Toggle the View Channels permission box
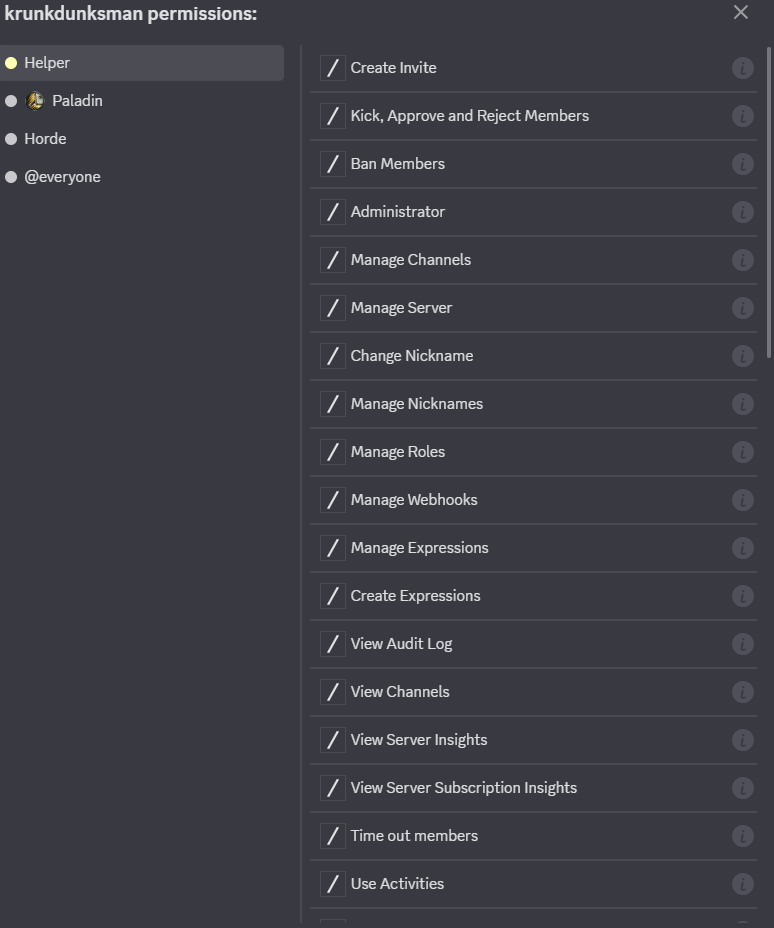774x928 pixels. [x=333, y=692]
